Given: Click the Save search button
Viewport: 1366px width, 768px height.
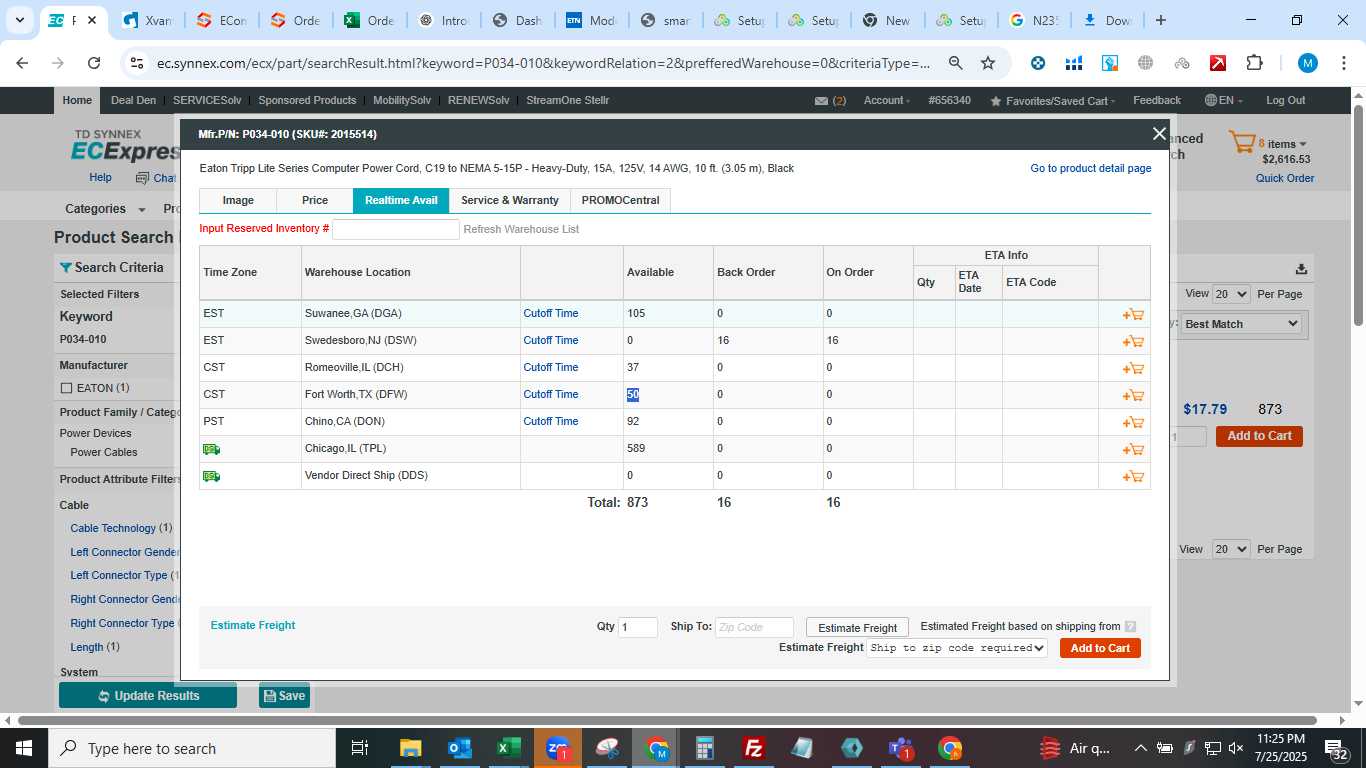Looking at the screenshot, I should [284, 696].
